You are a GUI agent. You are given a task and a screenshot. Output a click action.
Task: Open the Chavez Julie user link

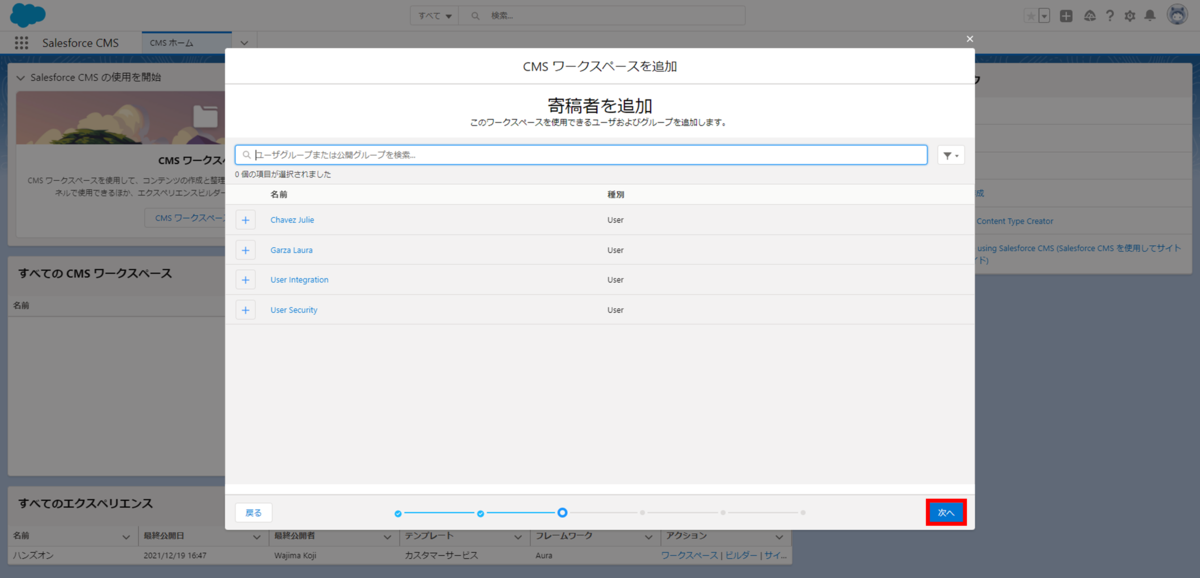point(292,220)
